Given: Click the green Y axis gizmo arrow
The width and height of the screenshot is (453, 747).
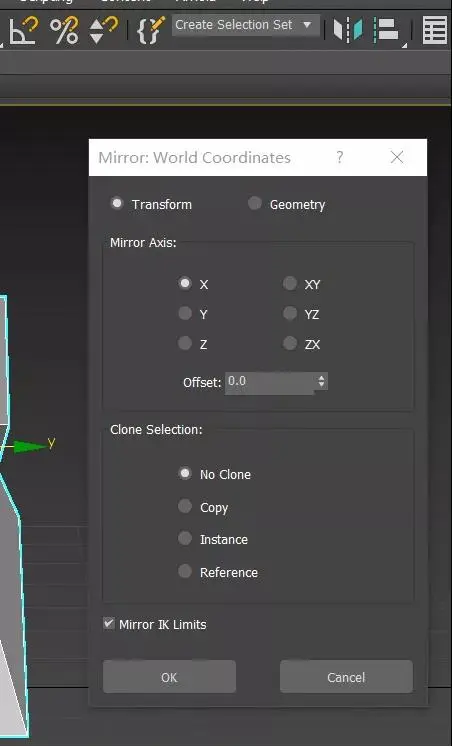Looking at the screenshot, I should [x=30, y=447].
